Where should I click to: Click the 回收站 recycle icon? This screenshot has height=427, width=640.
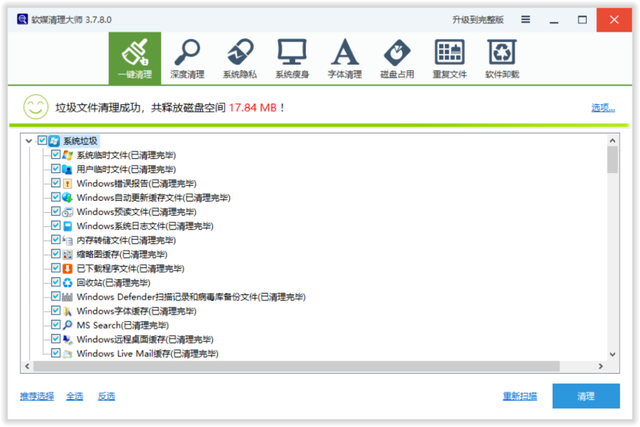tap(67, 282)
